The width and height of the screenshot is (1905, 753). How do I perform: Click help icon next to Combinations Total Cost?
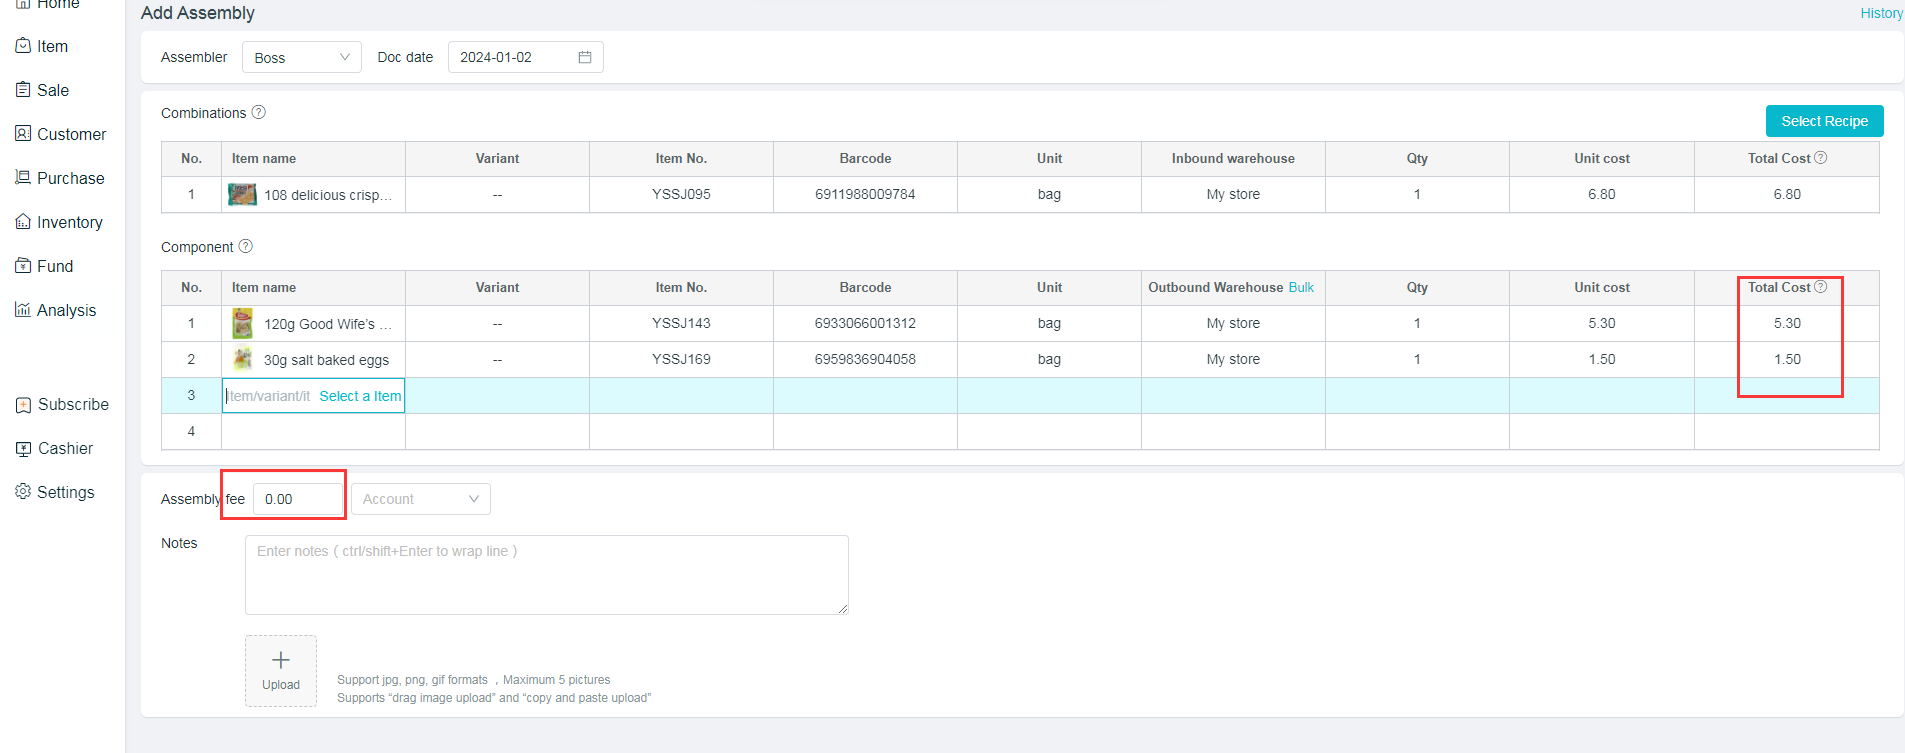click(x=1821, y=157)
